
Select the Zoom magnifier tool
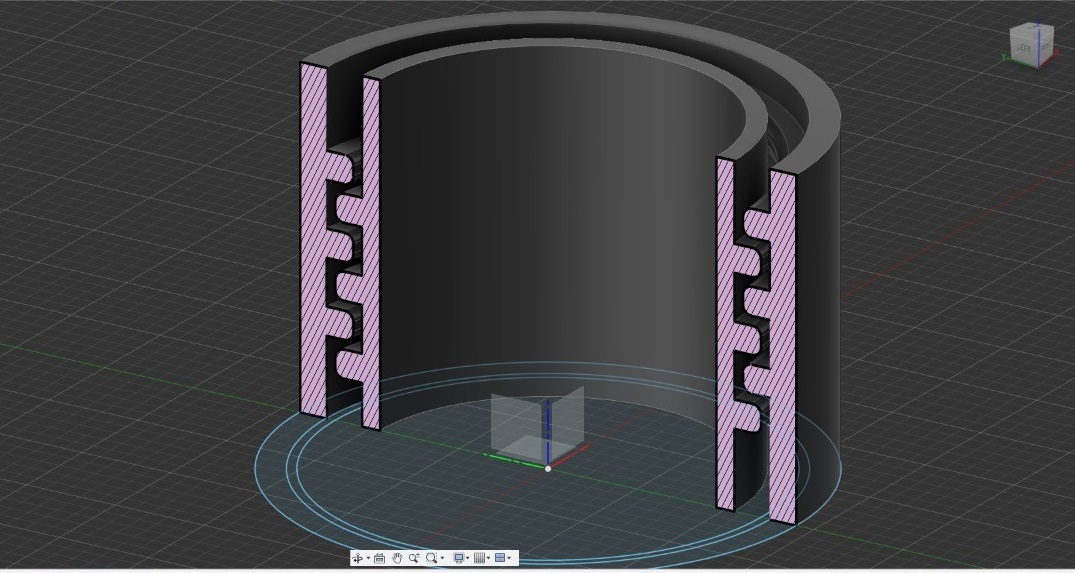click(414, 558)
